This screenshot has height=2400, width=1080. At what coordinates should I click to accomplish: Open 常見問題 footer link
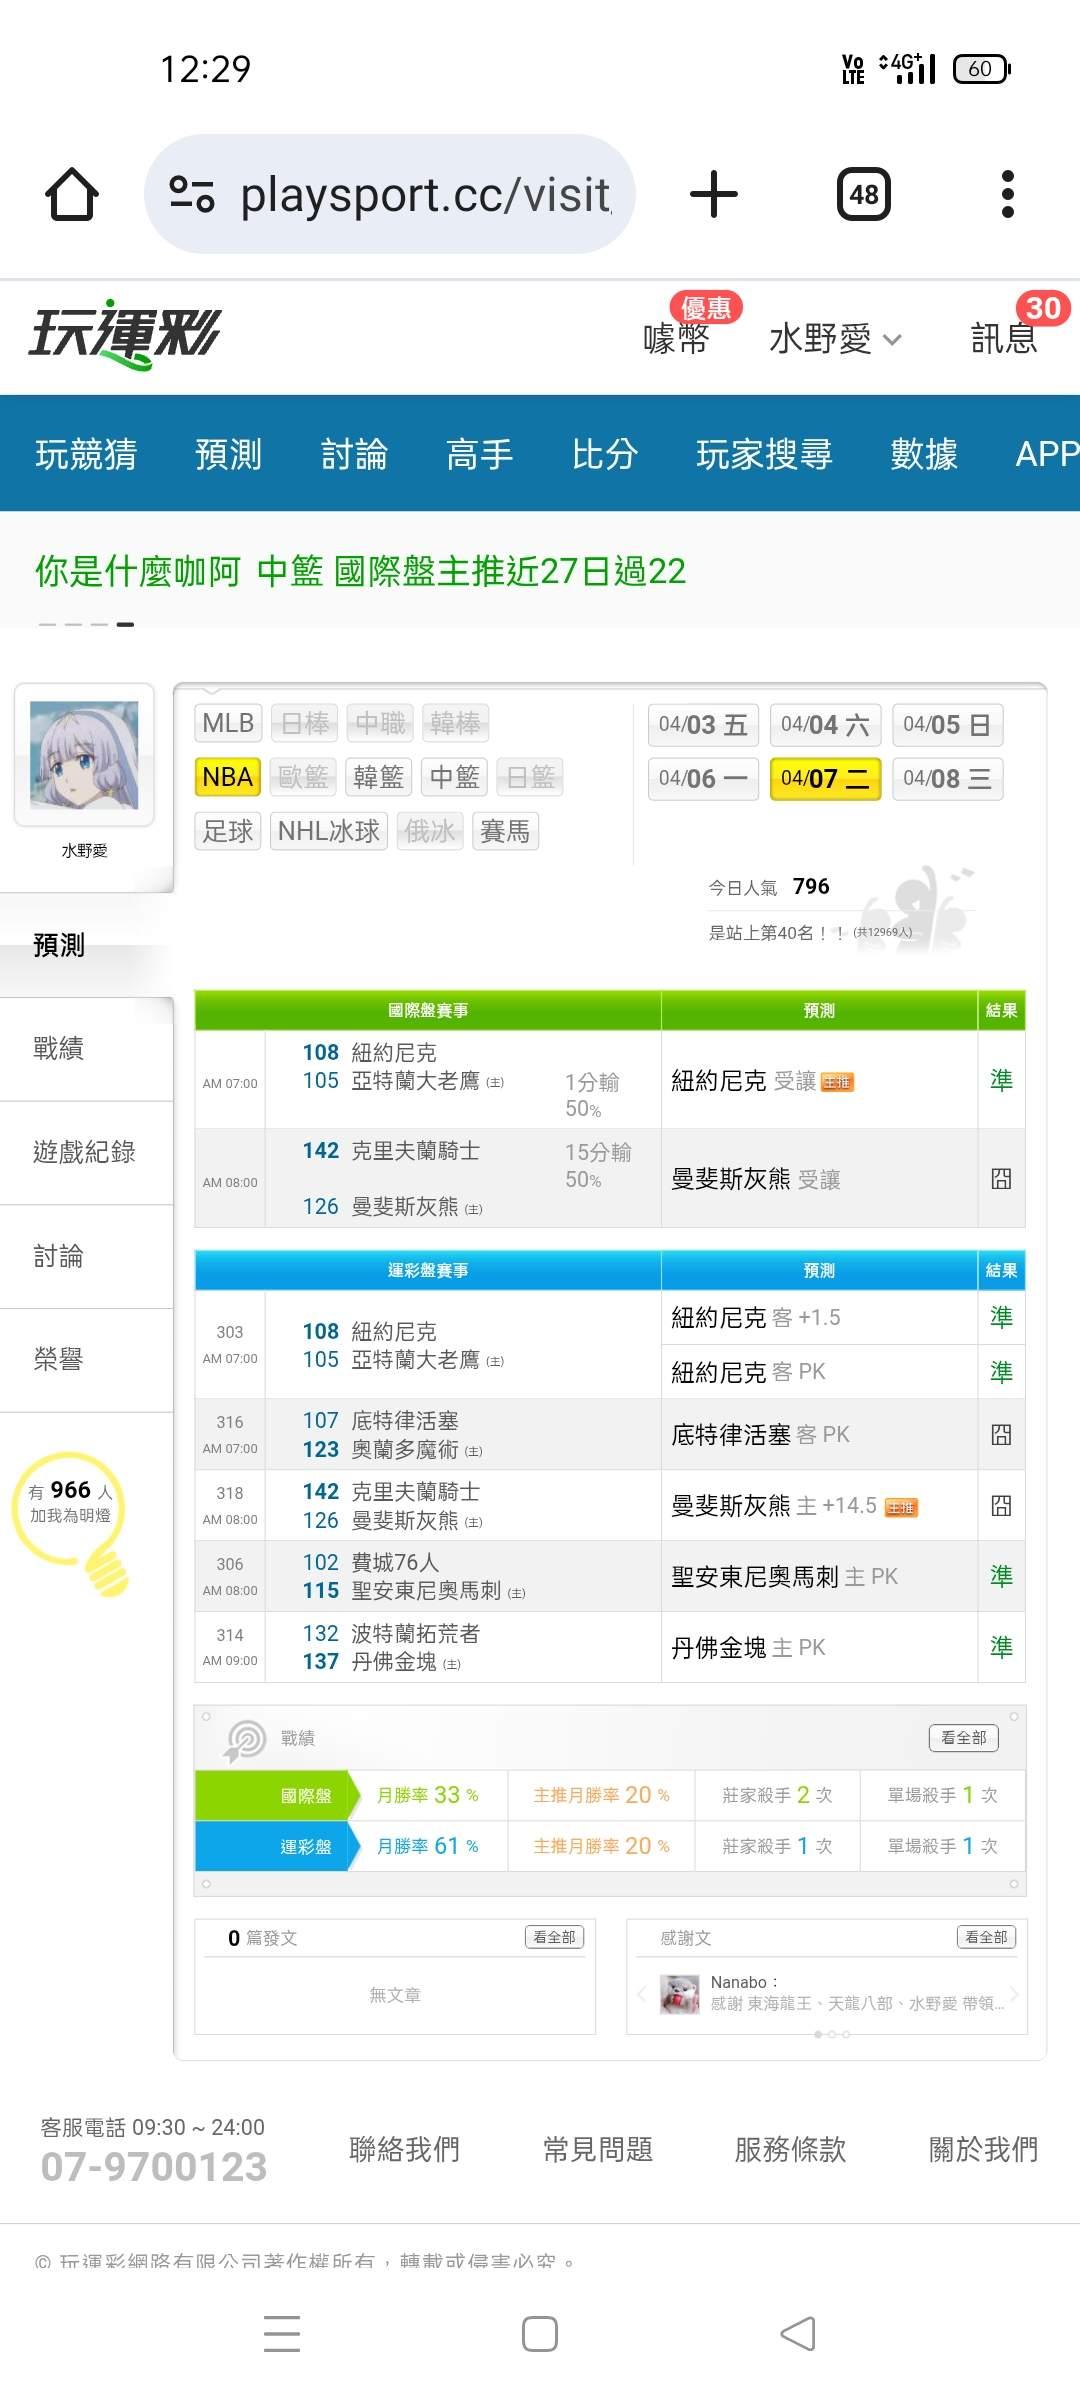pyautogui.click(x=598, y=2149)
